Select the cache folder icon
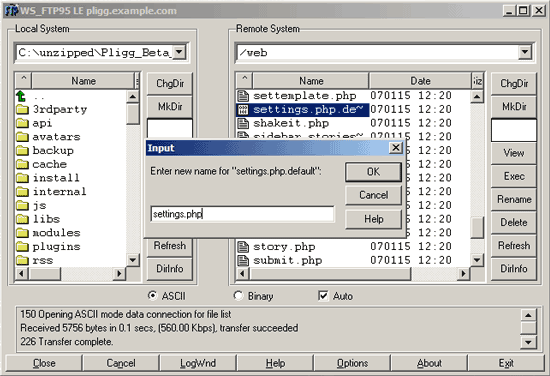550x376 pixels. (22, 164)
